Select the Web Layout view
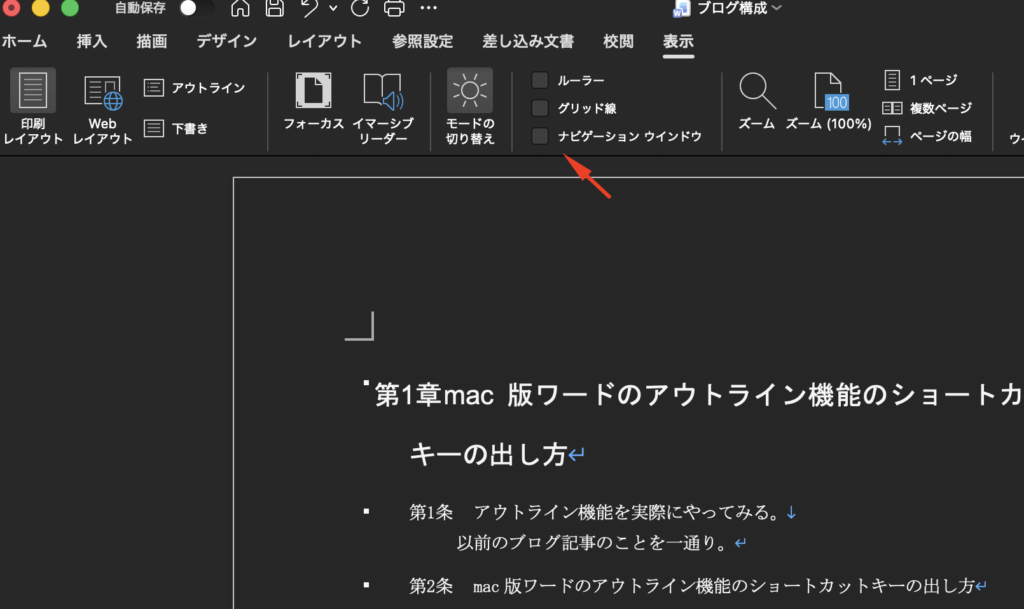This screenshot has height=609, width=1024. coord(102,106)
